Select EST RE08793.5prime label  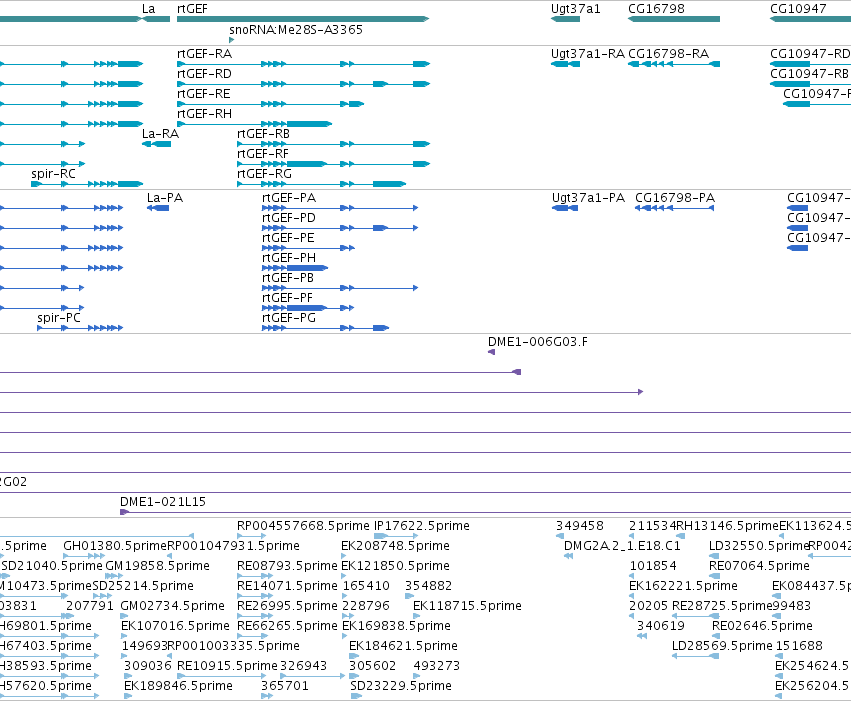tap(287, 566)
